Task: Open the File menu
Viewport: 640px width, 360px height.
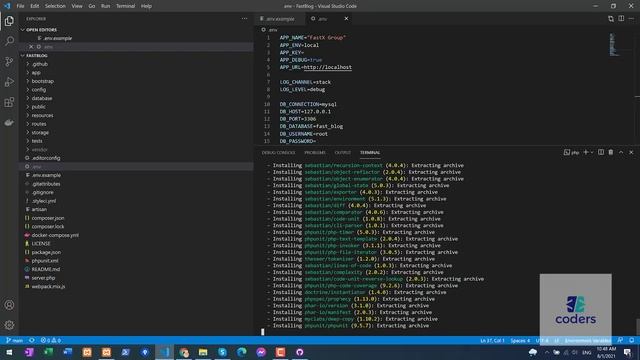Action: (x=20, y=6)
